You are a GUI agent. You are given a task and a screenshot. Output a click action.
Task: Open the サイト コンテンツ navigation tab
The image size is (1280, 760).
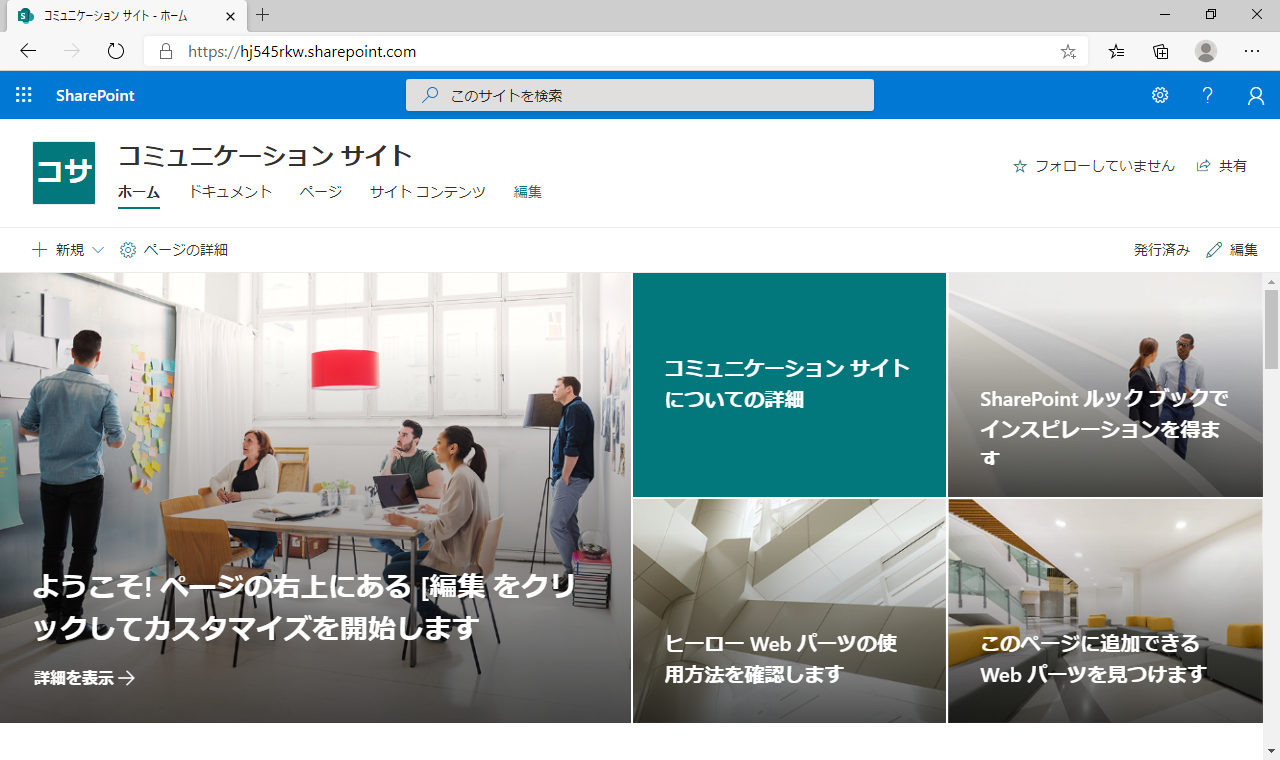(428, 192)
